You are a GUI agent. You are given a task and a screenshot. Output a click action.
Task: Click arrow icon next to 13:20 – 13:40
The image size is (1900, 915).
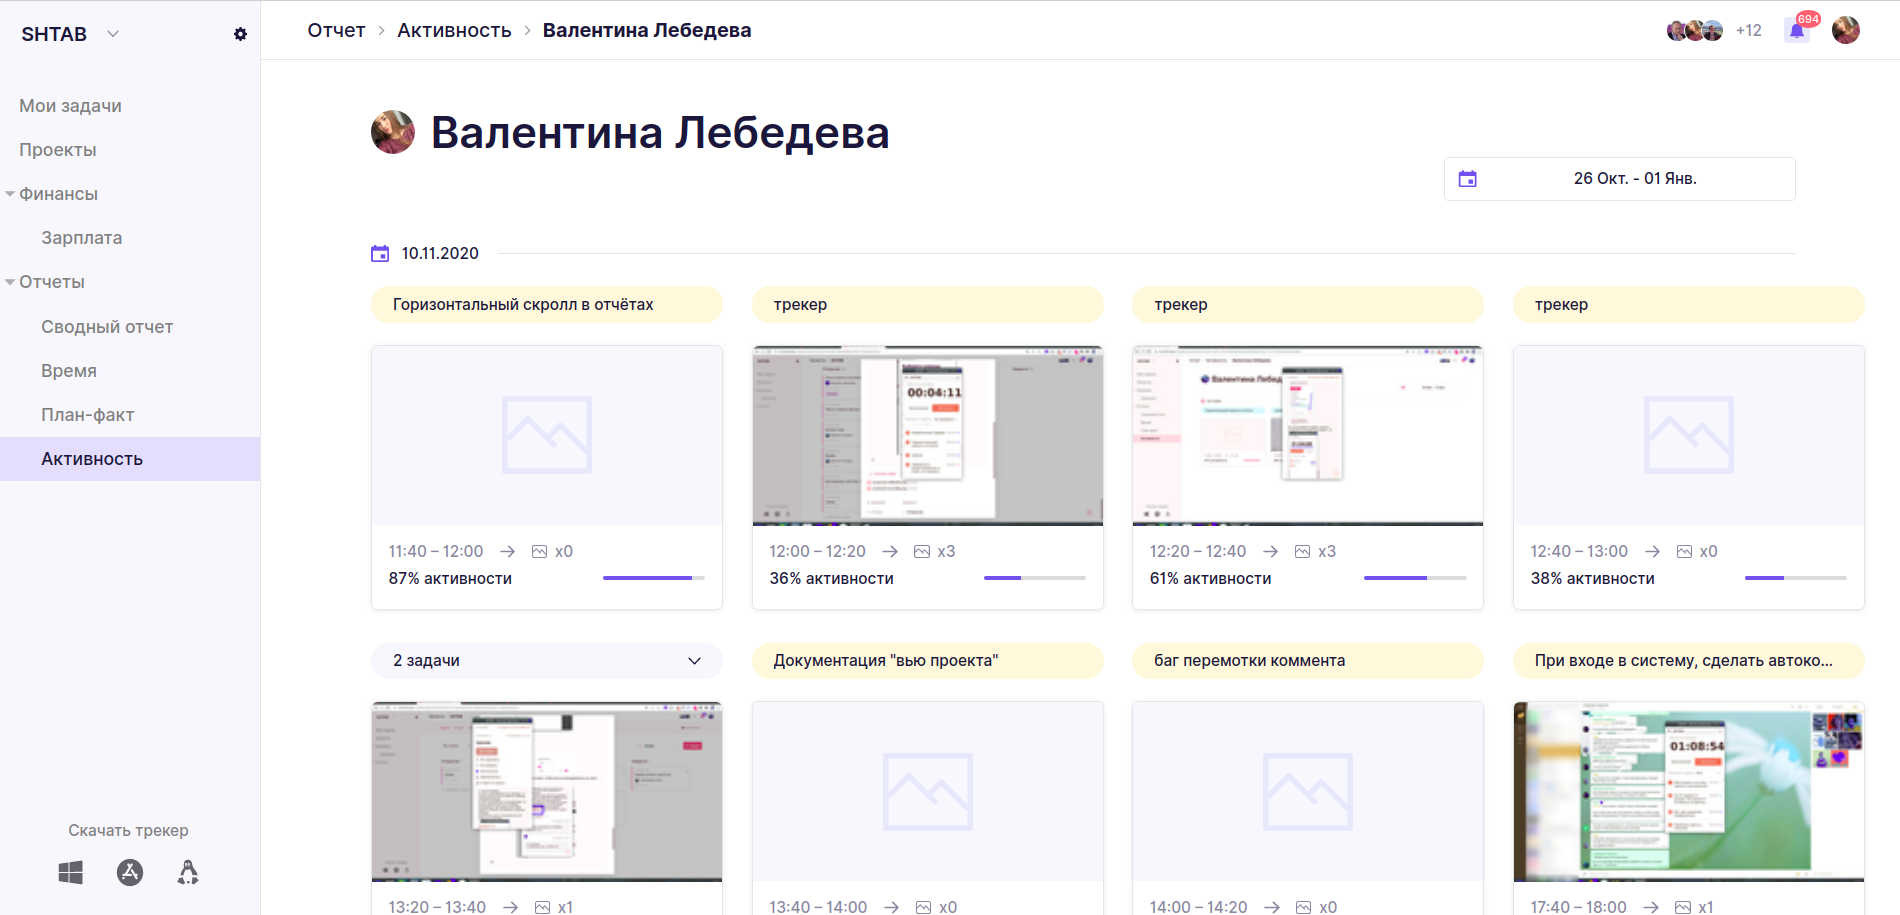511,907
